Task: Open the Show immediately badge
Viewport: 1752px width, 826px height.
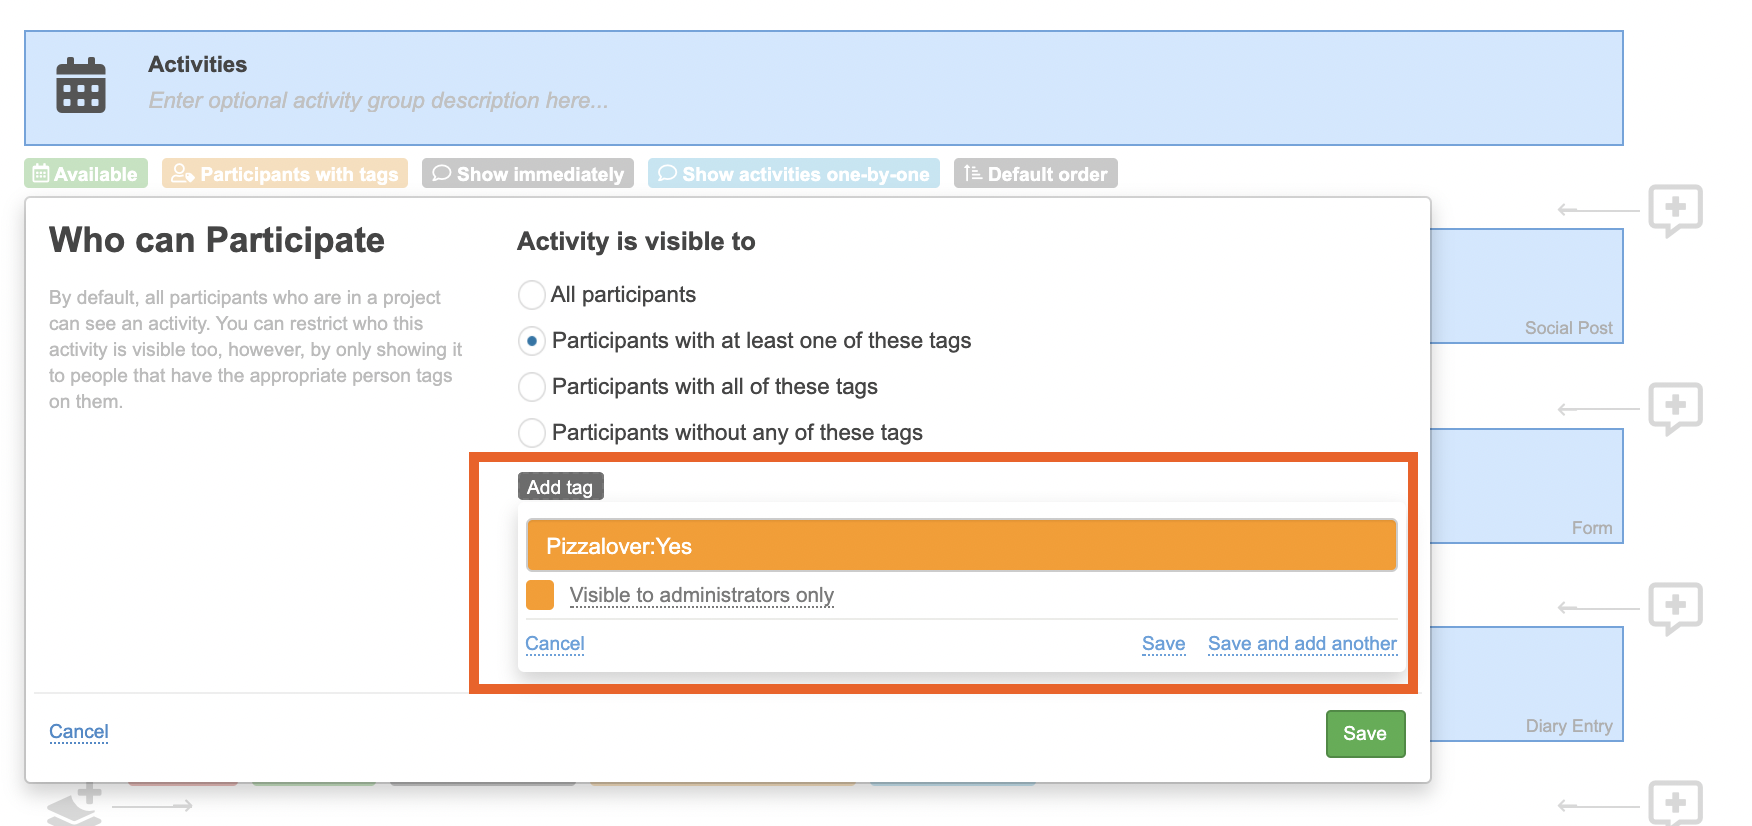Action: [528, 174]
